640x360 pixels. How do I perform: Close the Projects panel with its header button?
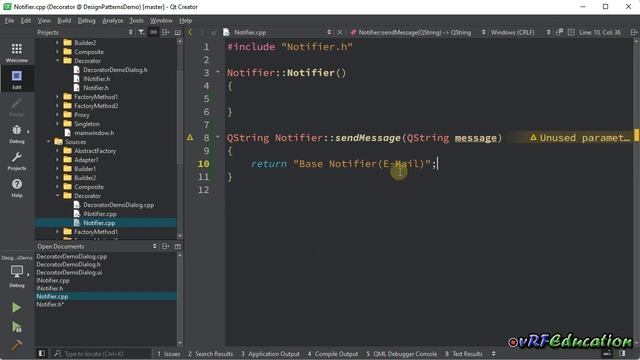(x=178, y=32)
